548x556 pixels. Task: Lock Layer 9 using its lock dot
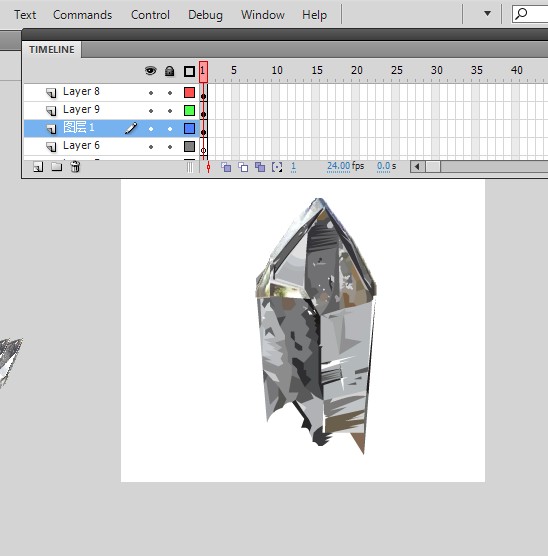(170, 111)
